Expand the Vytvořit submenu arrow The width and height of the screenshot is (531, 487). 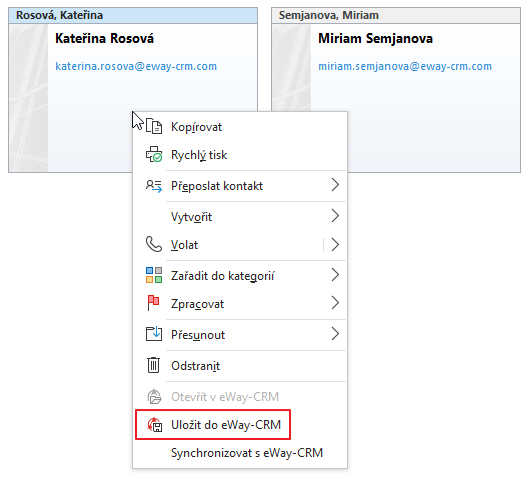click(x=335, y=216)
